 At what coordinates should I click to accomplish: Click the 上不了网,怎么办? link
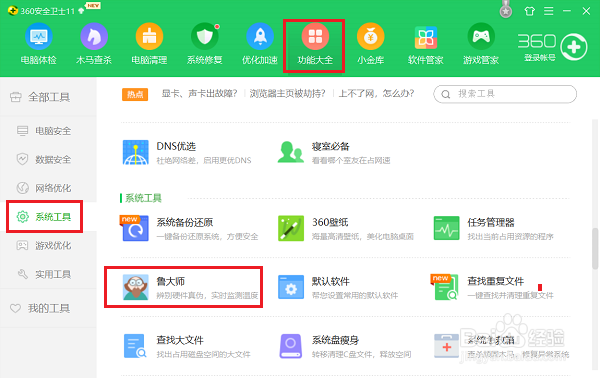(x=377, y=94)
